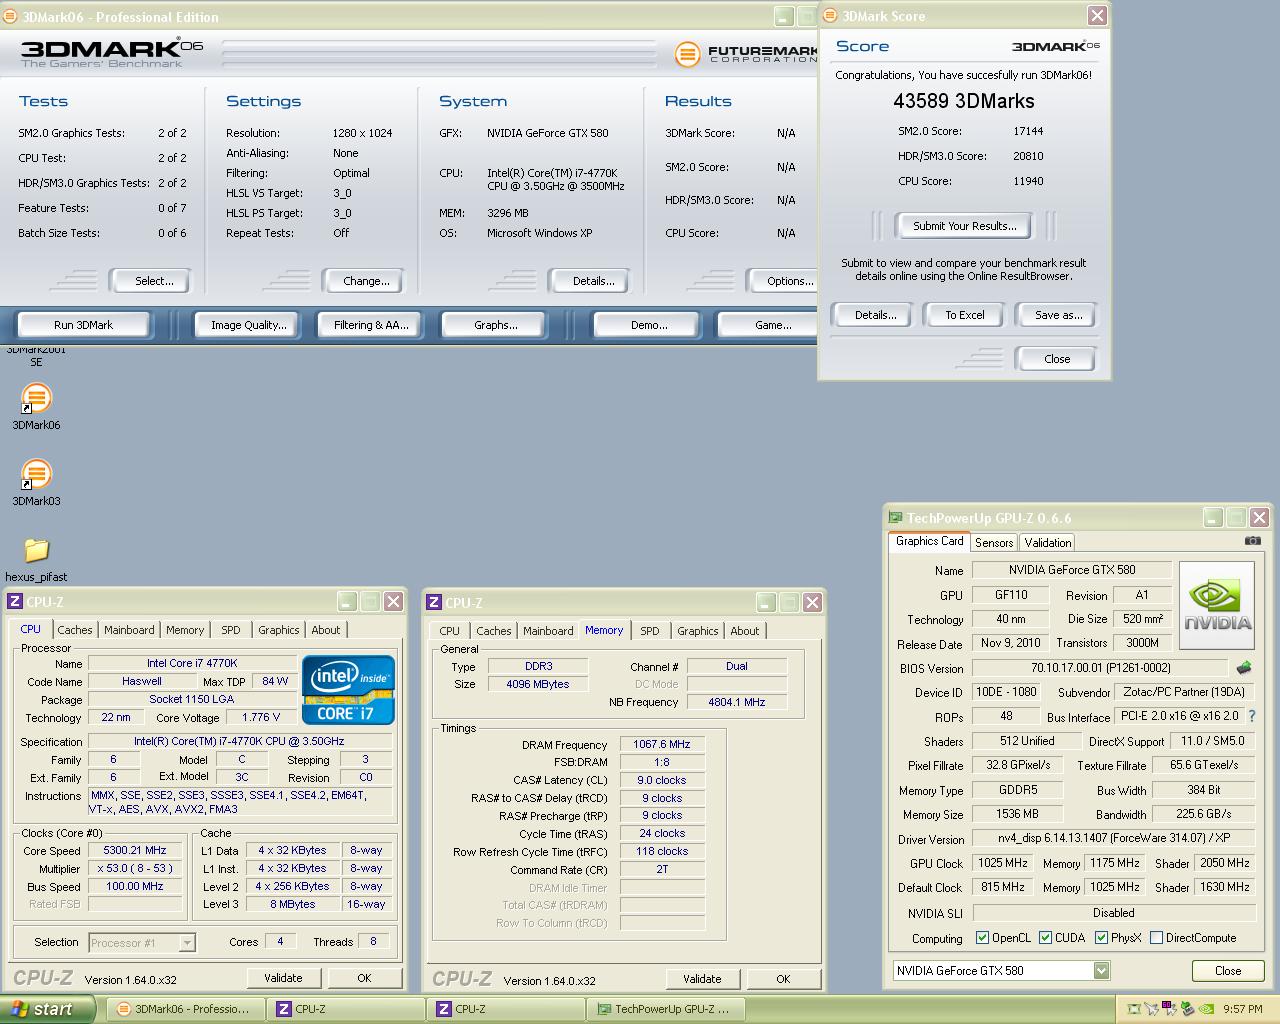
Task: Toggle the OpenCL checkbox
Action: coord(983,938)
